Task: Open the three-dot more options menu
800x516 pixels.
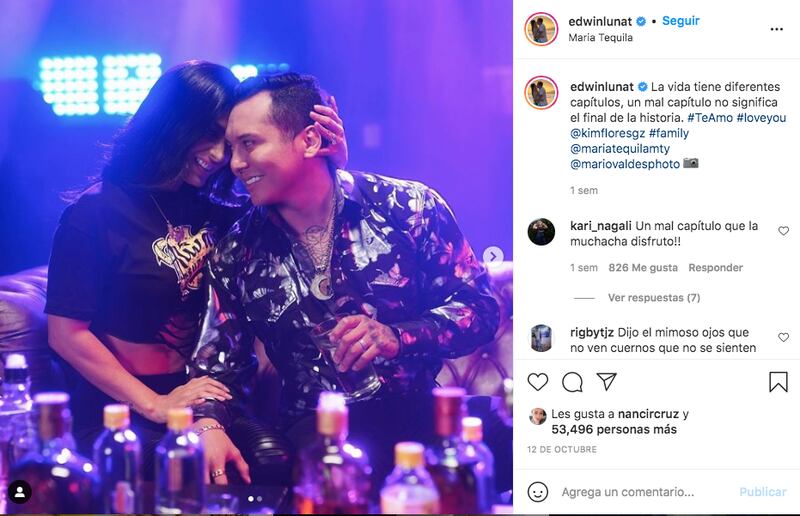Action: (777, 29)
